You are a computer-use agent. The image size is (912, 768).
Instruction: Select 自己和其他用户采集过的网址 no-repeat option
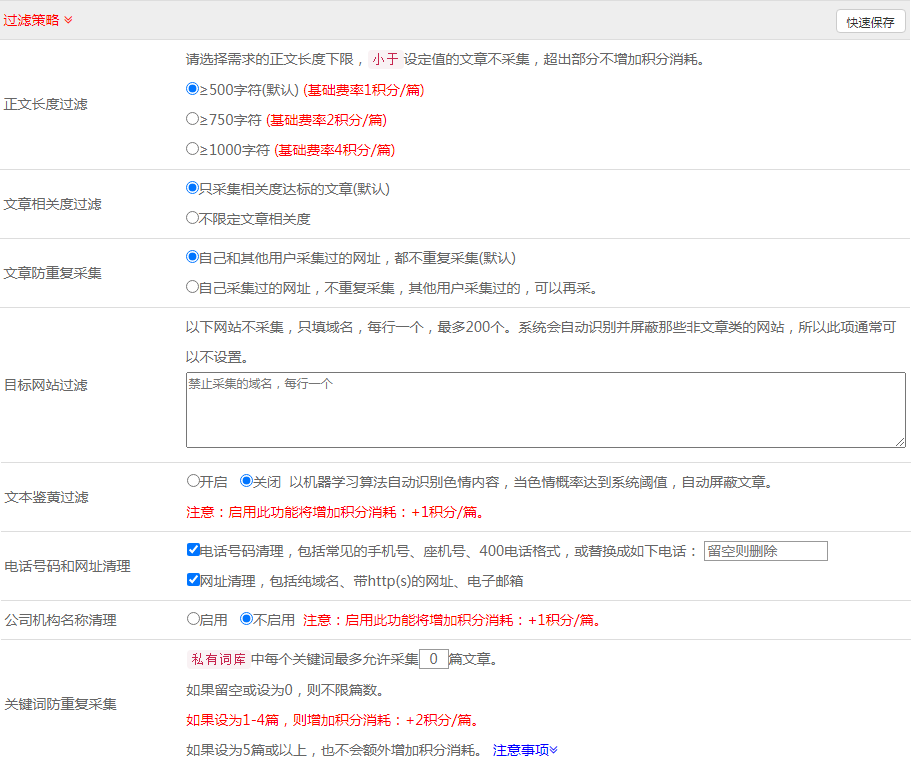pos(193,257)
